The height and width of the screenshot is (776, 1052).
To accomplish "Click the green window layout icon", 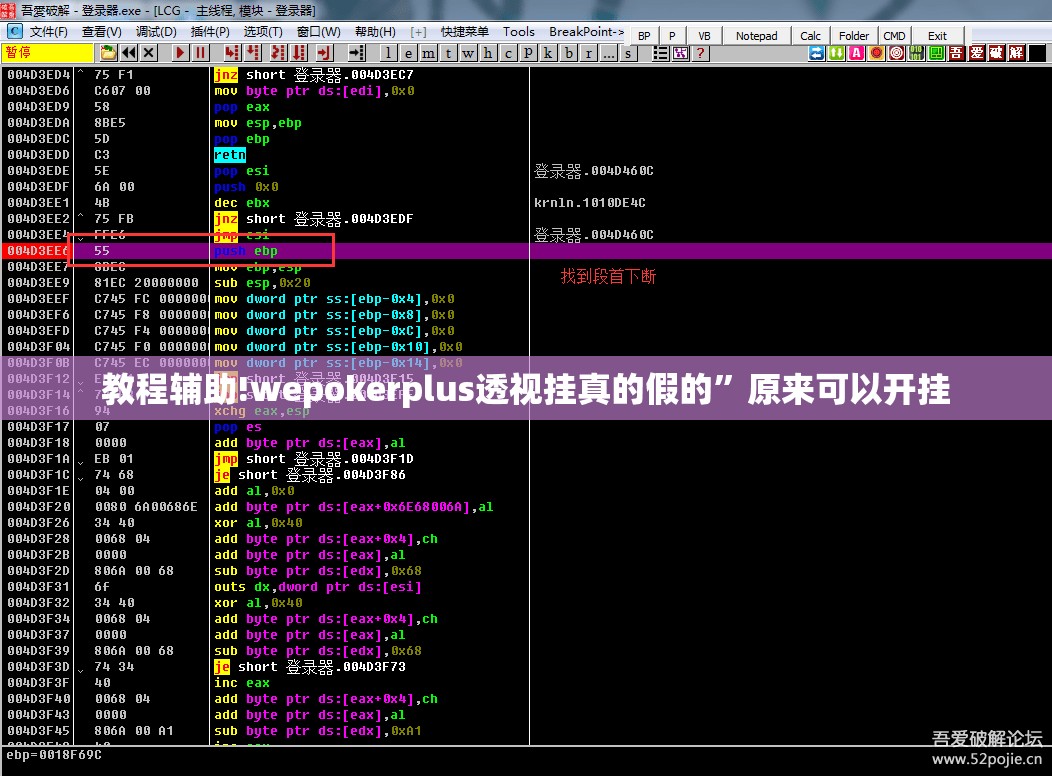I will (937, 53).
